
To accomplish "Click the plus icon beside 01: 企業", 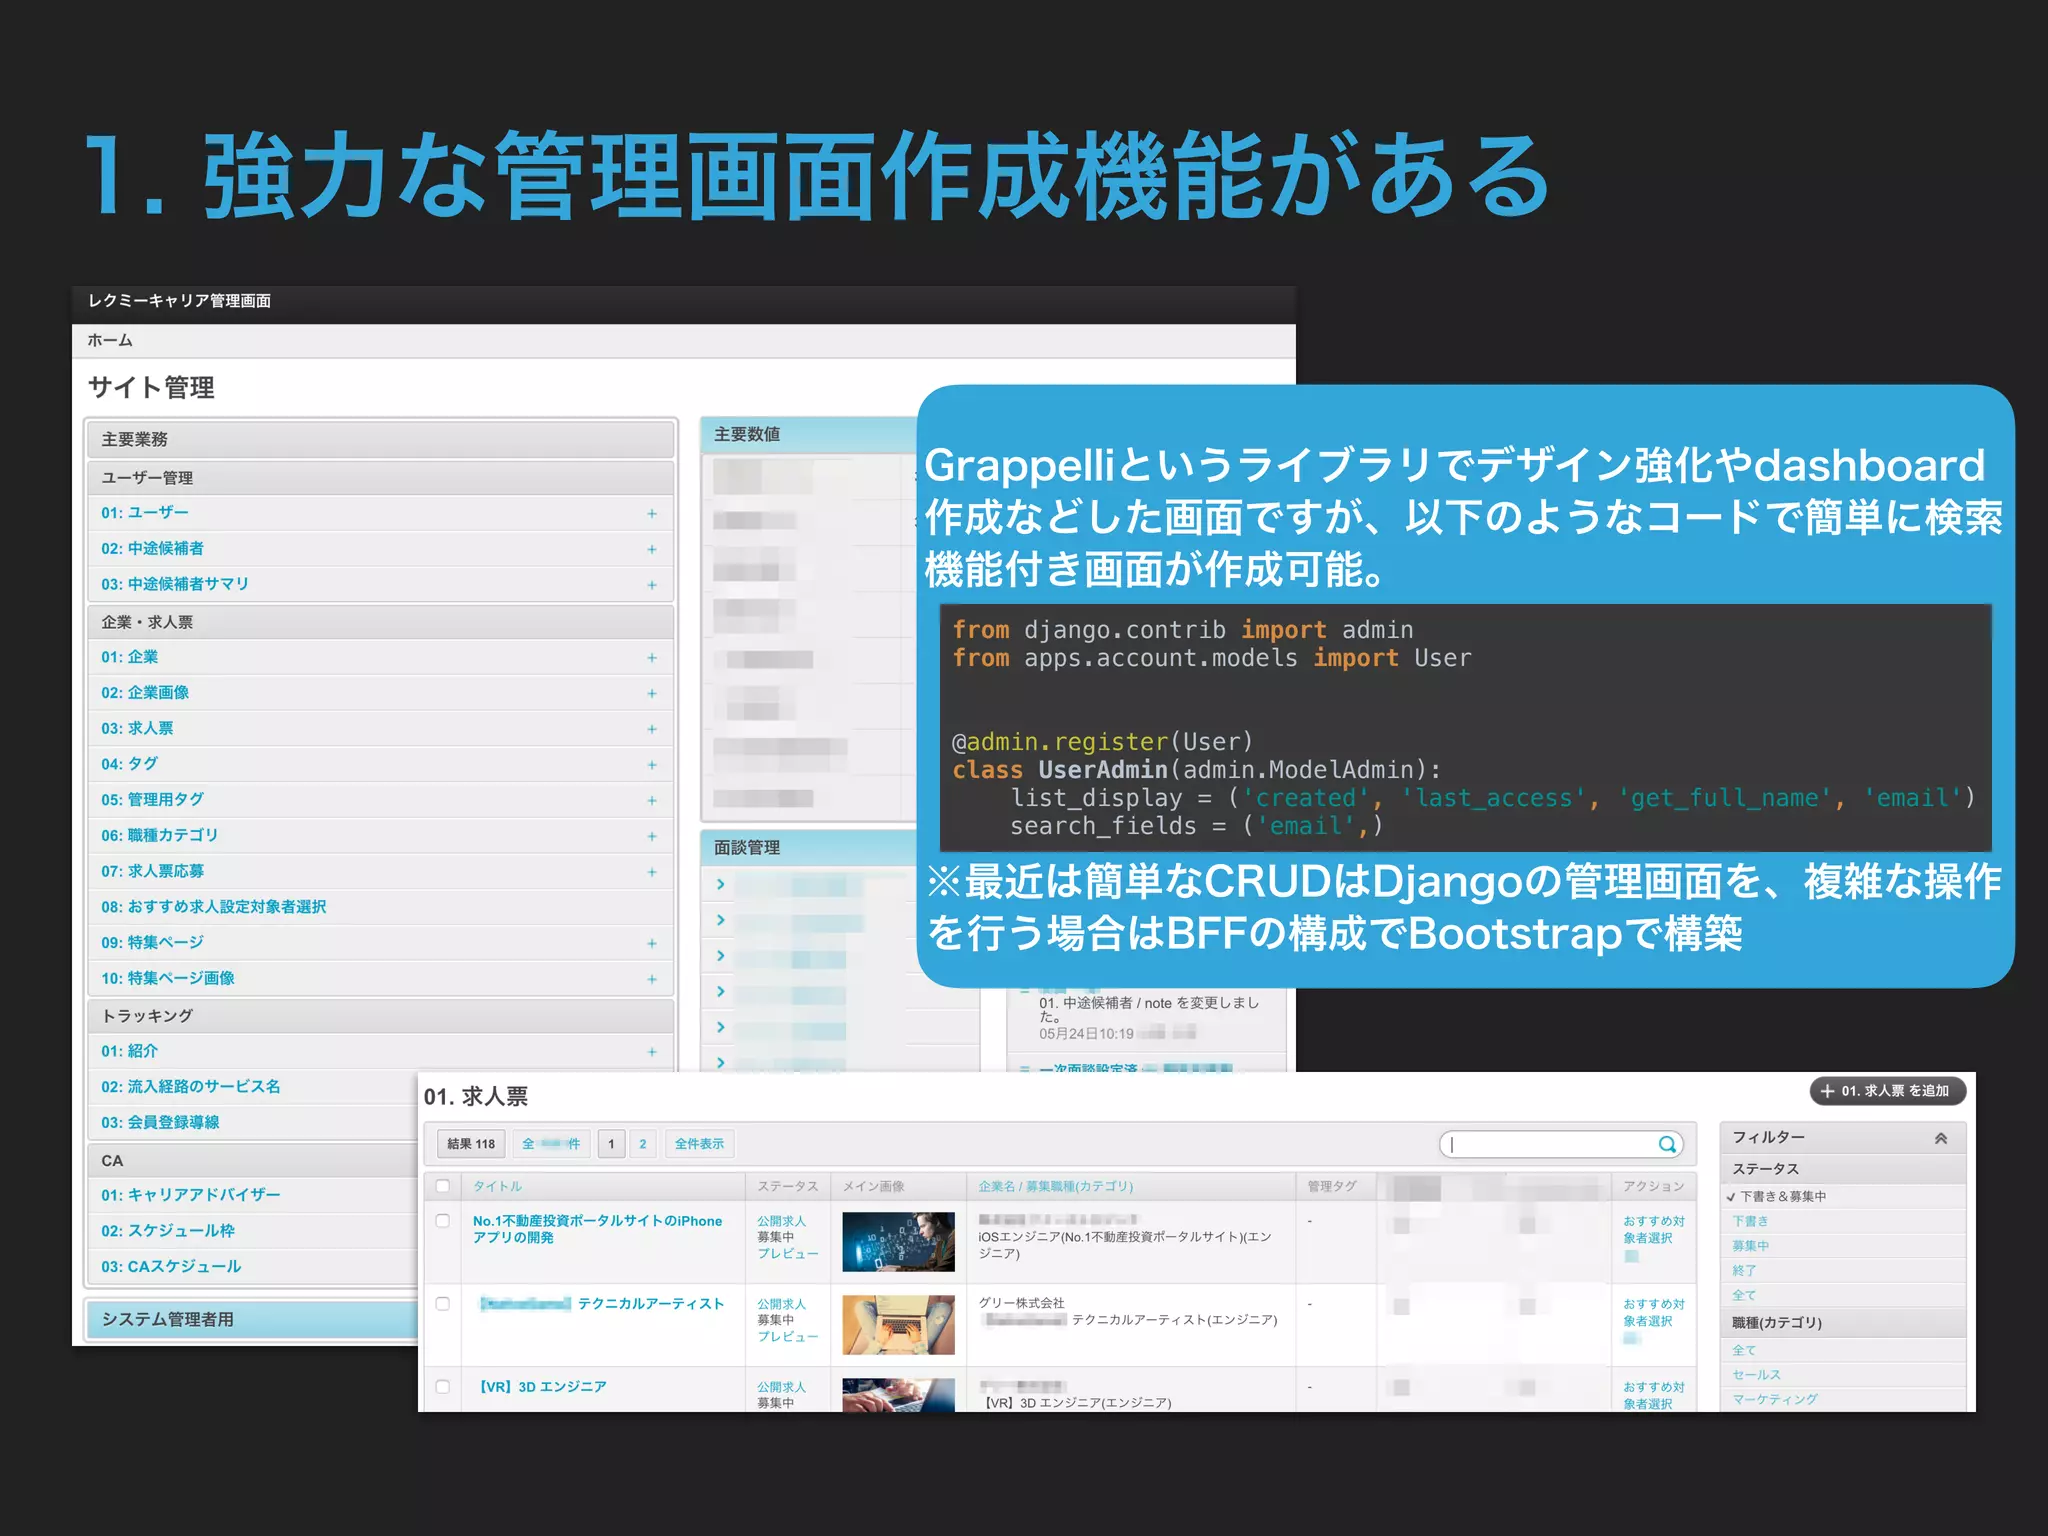I will tap(651, 657).
